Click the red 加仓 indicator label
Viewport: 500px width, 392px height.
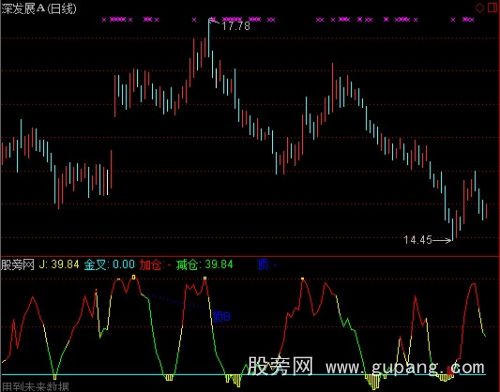pyautogui.click(x=150, y=265)
